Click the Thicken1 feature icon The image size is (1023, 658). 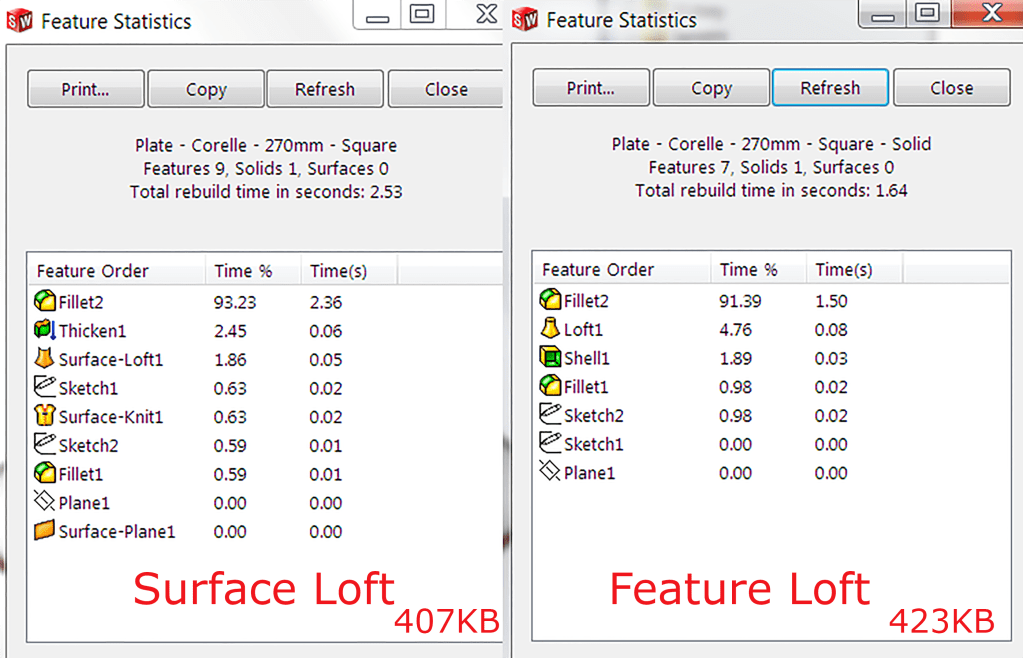[x=44, y=331]
